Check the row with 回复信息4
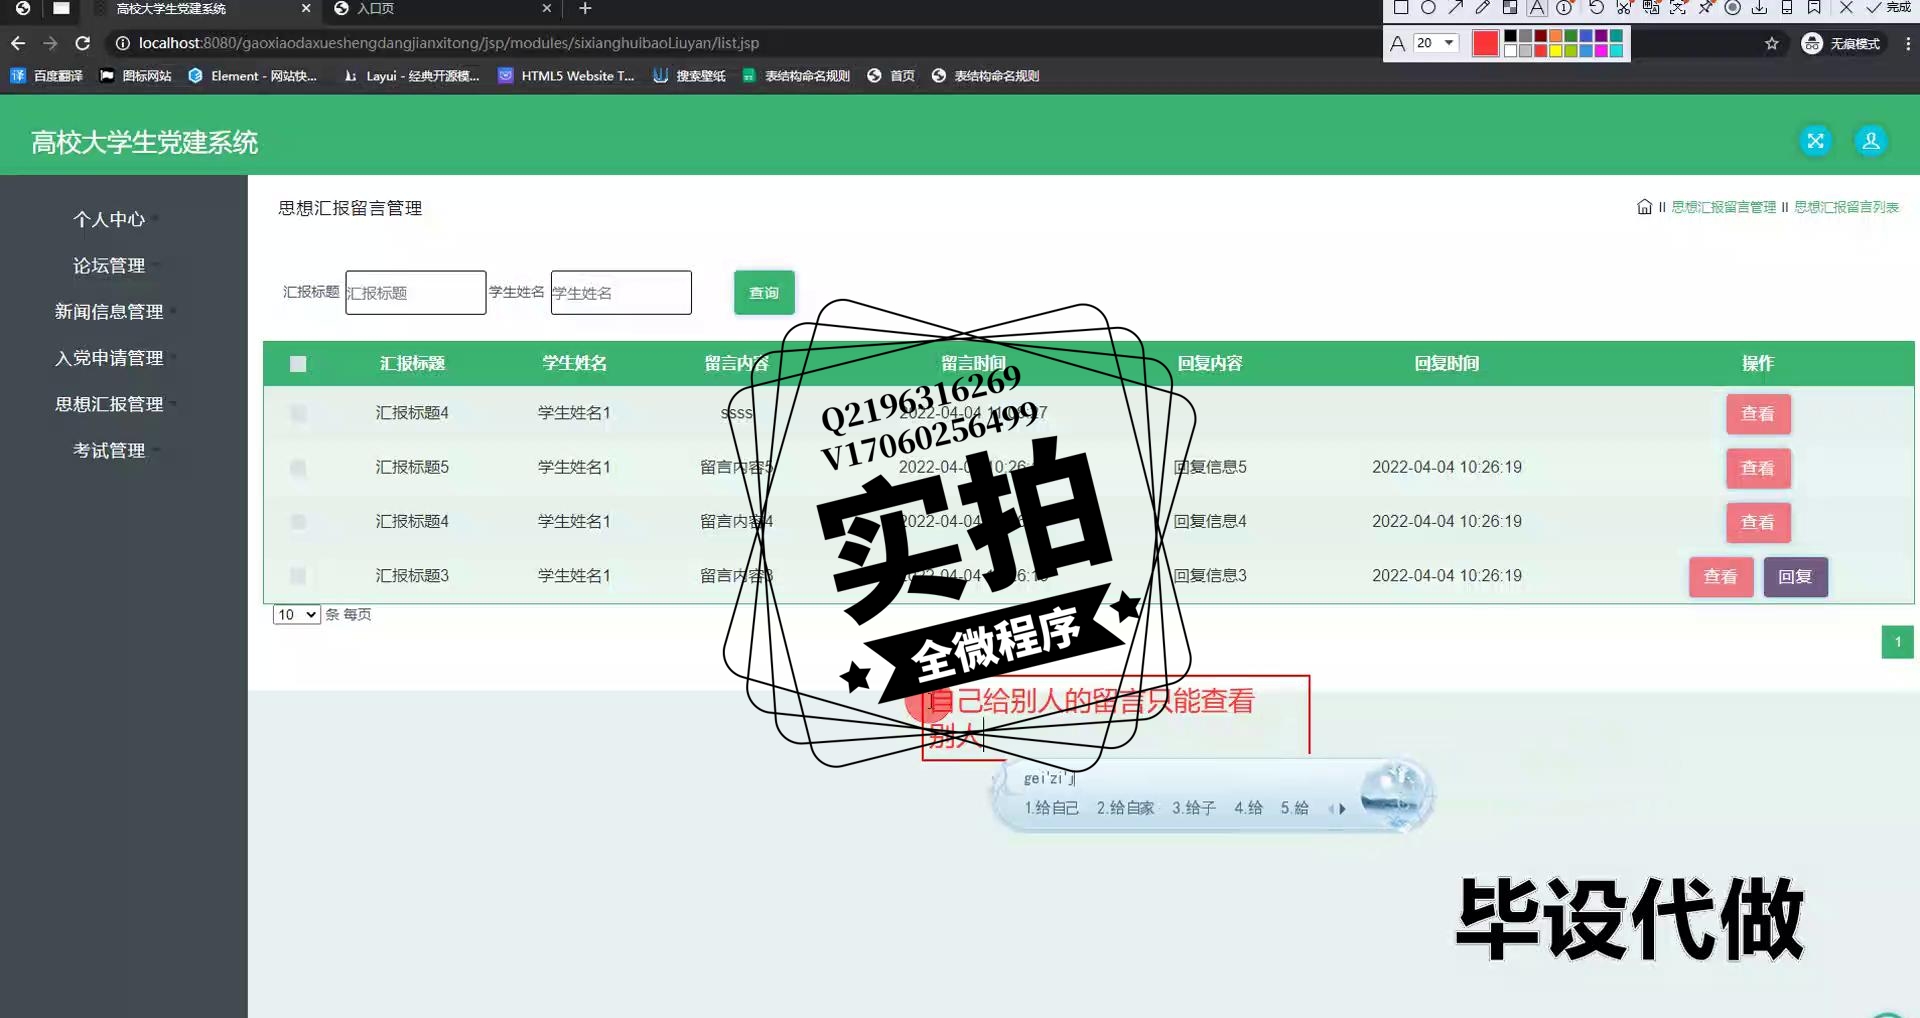This screenshot has width=1920, height=1018. pos(298,521)
